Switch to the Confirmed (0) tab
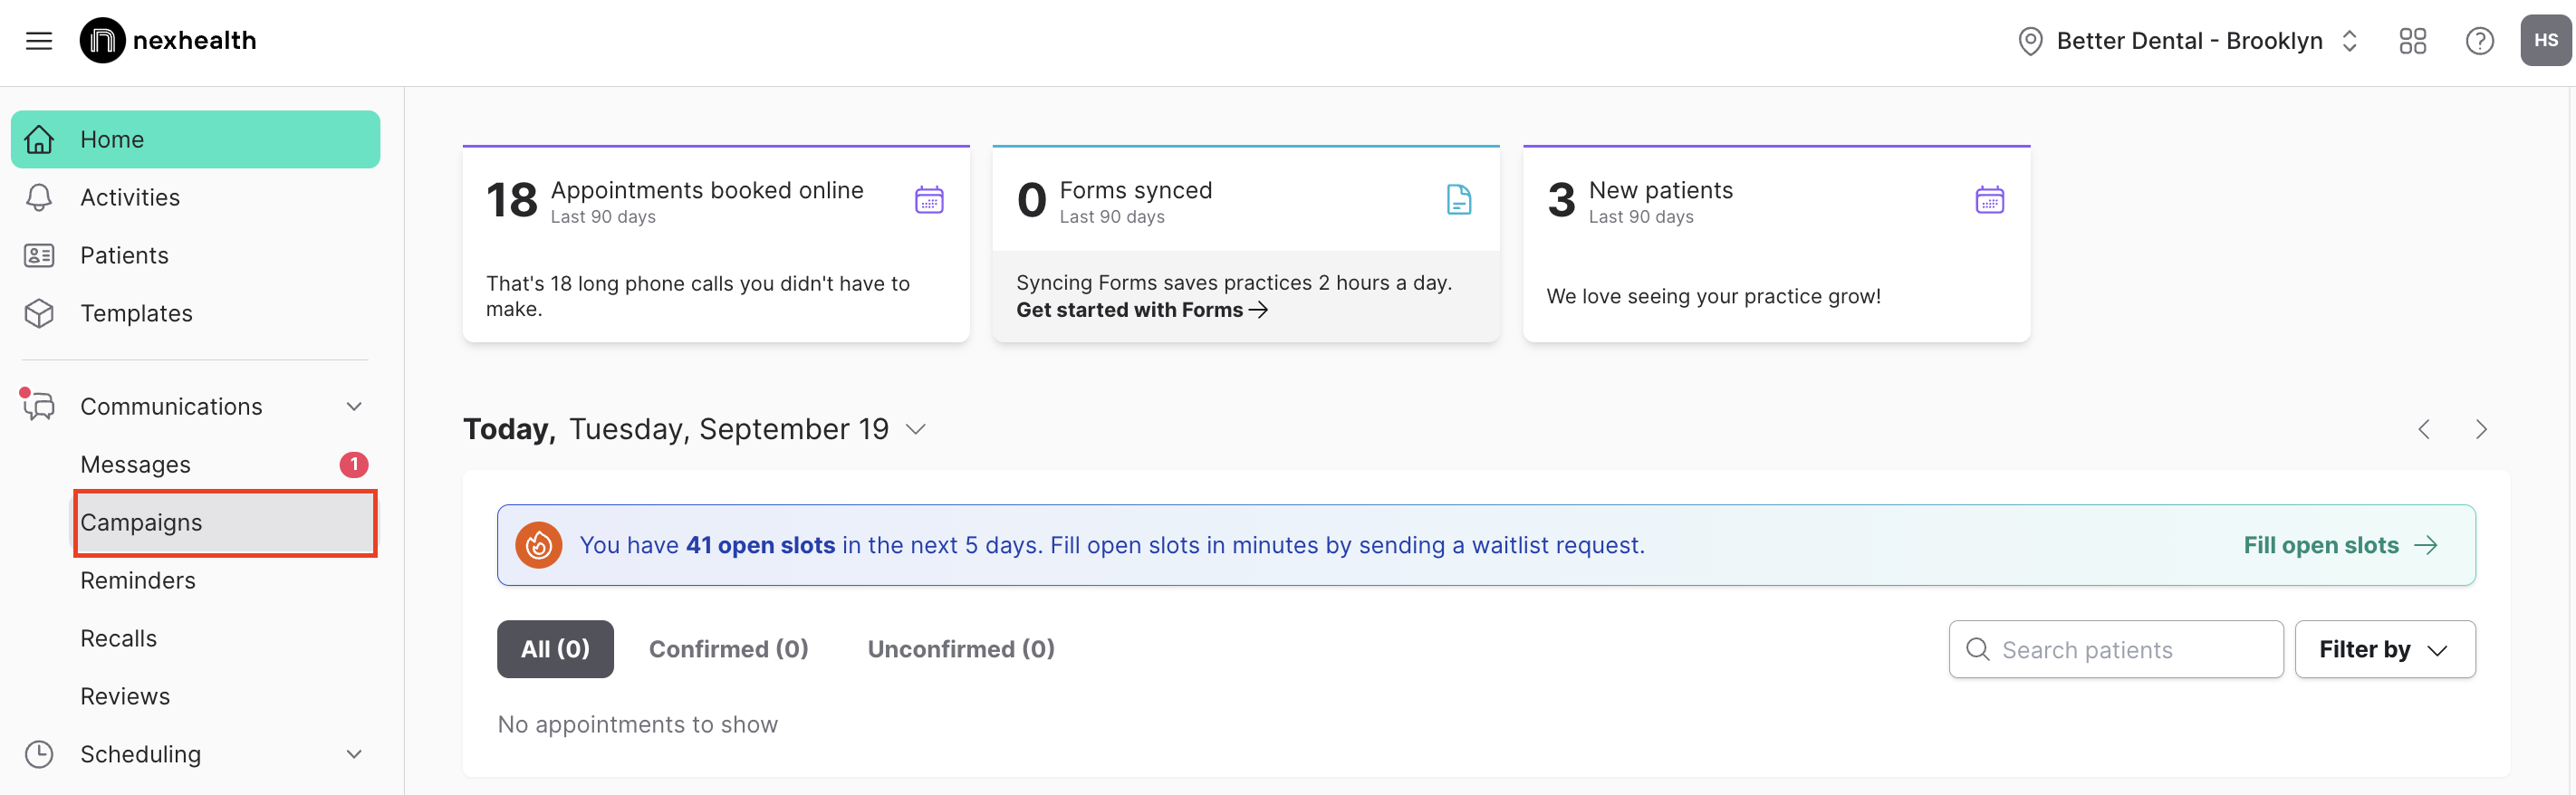The height and width of the screenshot is (795, 2576). click(x=728, y=650)
